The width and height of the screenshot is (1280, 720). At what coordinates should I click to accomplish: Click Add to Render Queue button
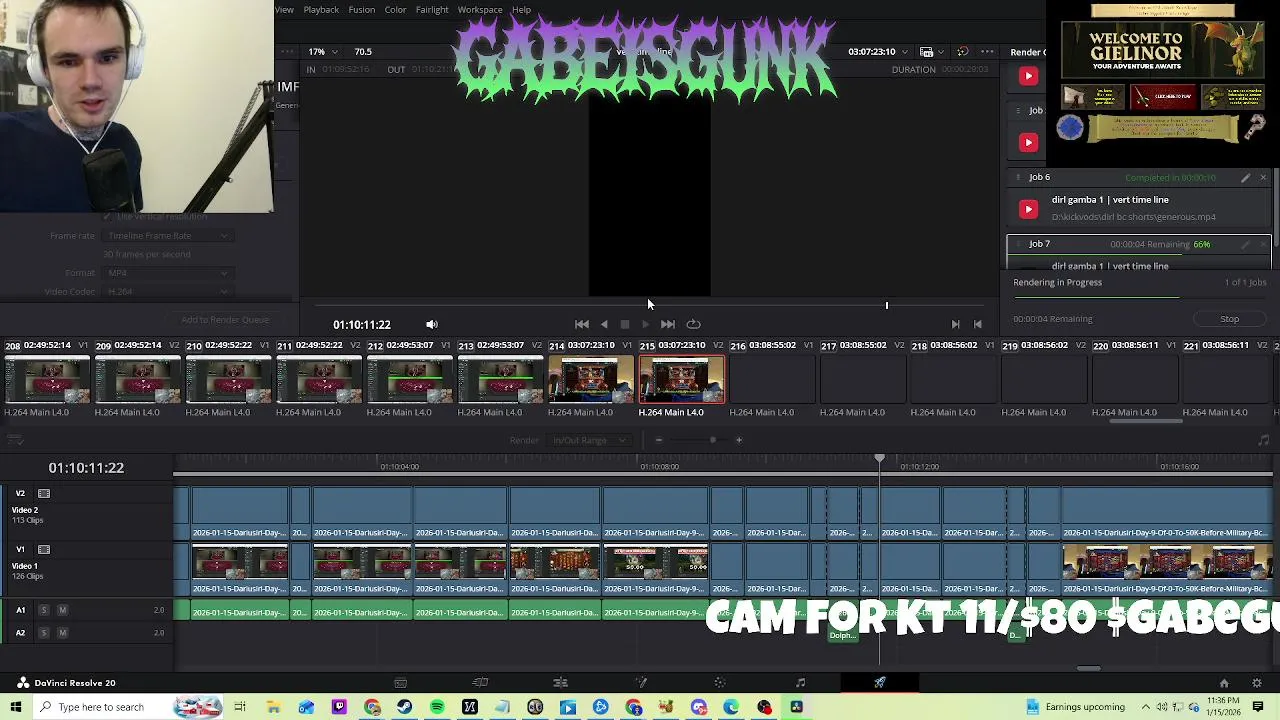(225, 320)
